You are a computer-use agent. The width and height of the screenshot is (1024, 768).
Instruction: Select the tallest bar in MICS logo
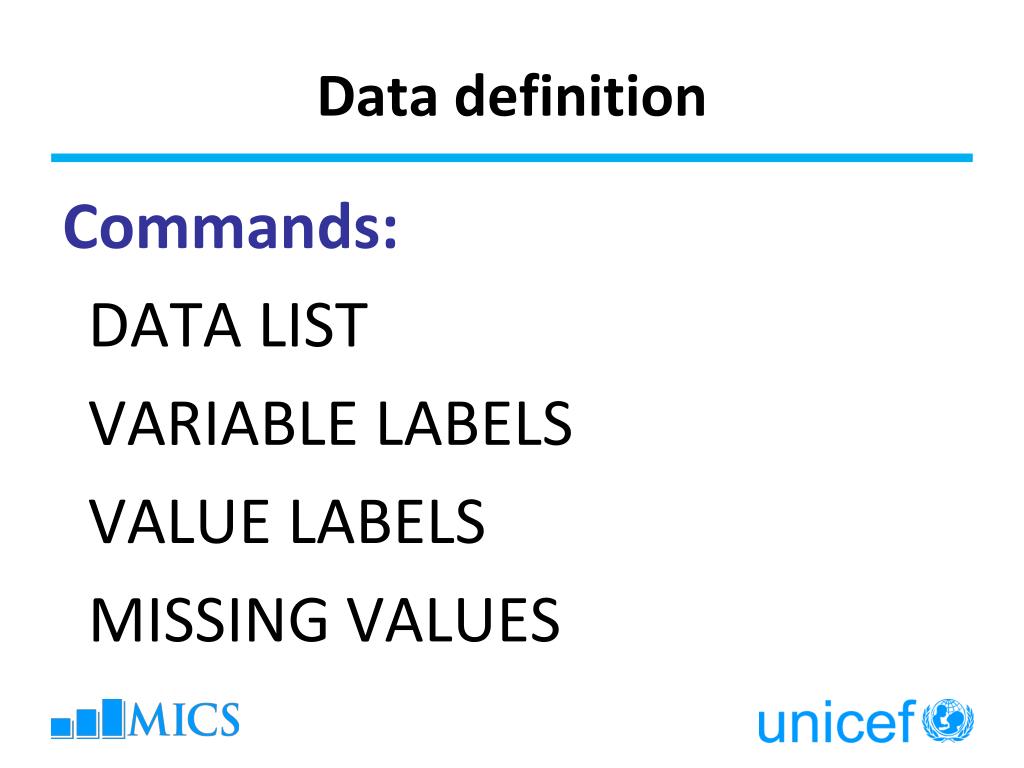[x=113, y=719]
